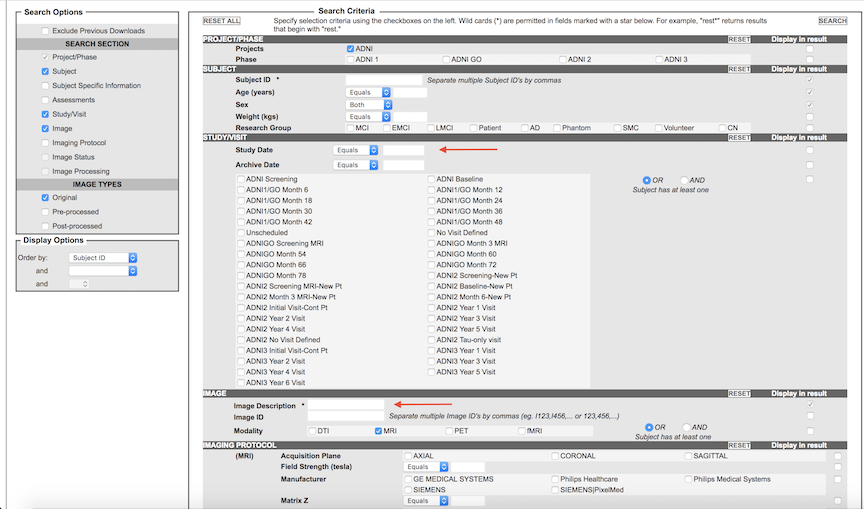Select the PET modality checkbox

tap(447, 431)
